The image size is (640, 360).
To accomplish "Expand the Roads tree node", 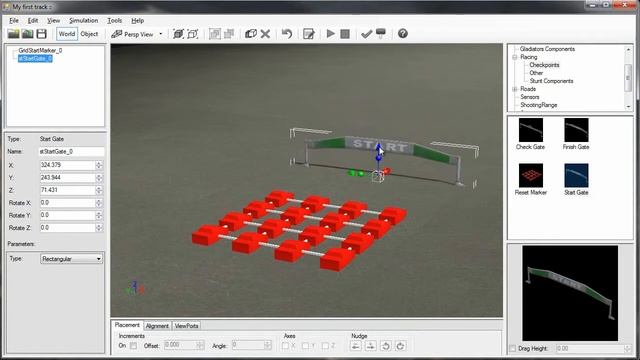I will (x=515, y=89).
